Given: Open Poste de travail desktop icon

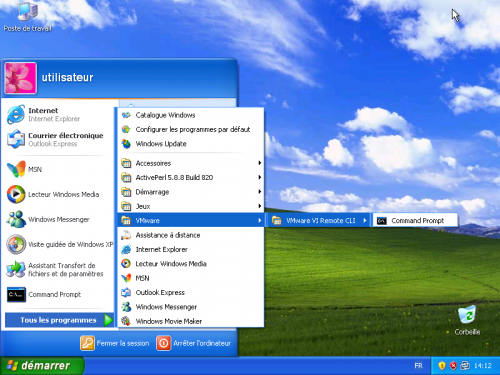Looking at the screenshot, I should pos(27,17).
